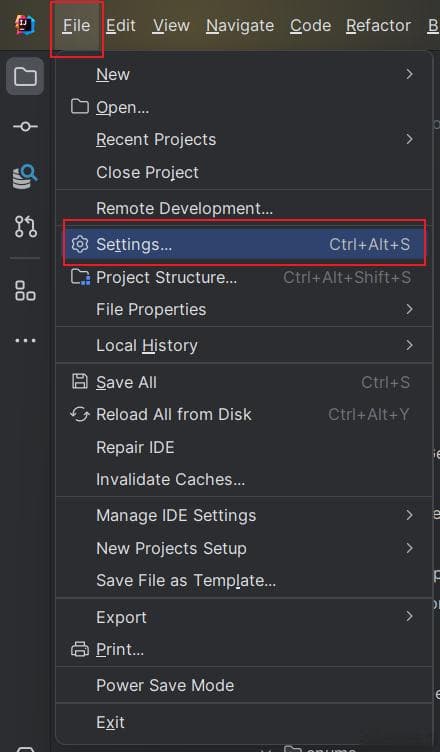Click the IntelliJ IDEA logo icon
Image resolution: width=440 pixels, height=752 pixels.
tap(25, 25)
